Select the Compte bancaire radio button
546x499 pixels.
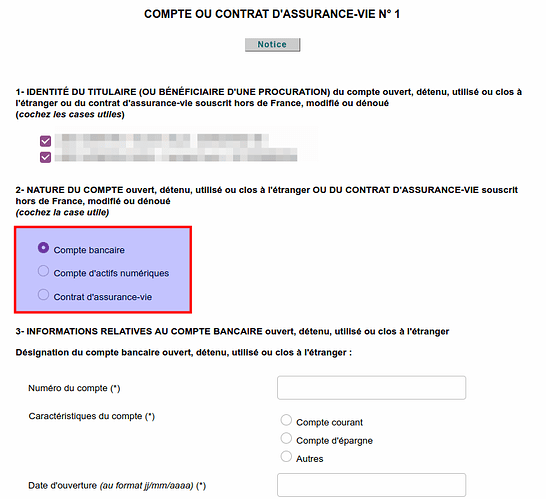[43, 248]
